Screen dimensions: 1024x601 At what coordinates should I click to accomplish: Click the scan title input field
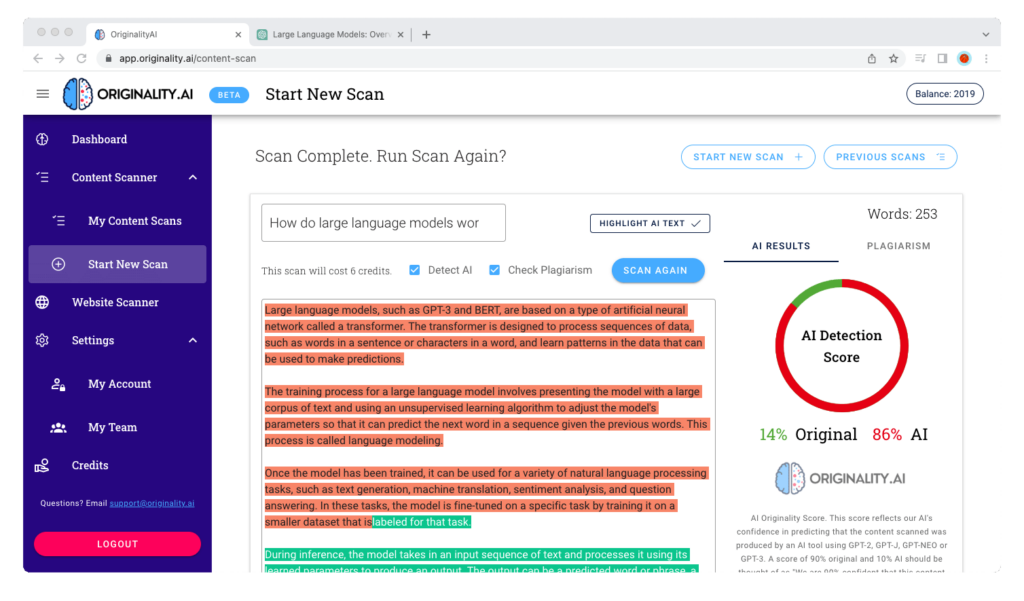[383, 223]
